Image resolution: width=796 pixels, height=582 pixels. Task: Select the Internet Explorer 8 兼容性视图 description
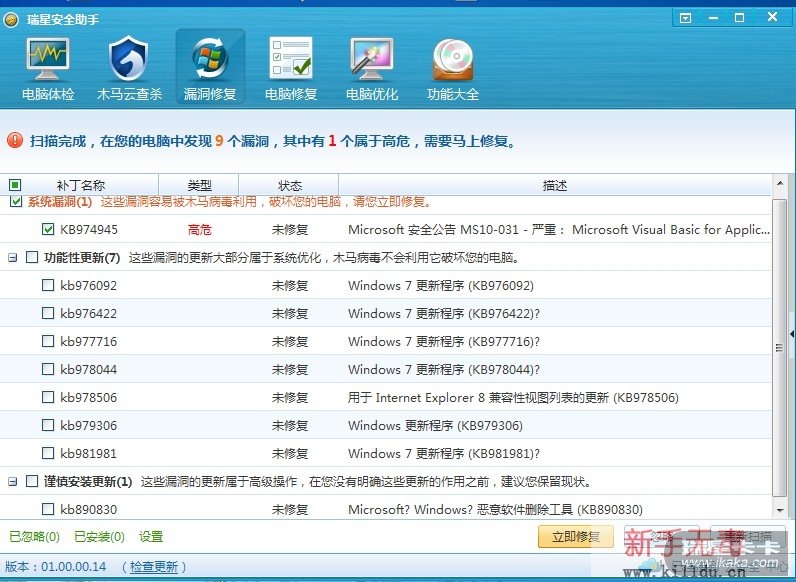[513, 397]
